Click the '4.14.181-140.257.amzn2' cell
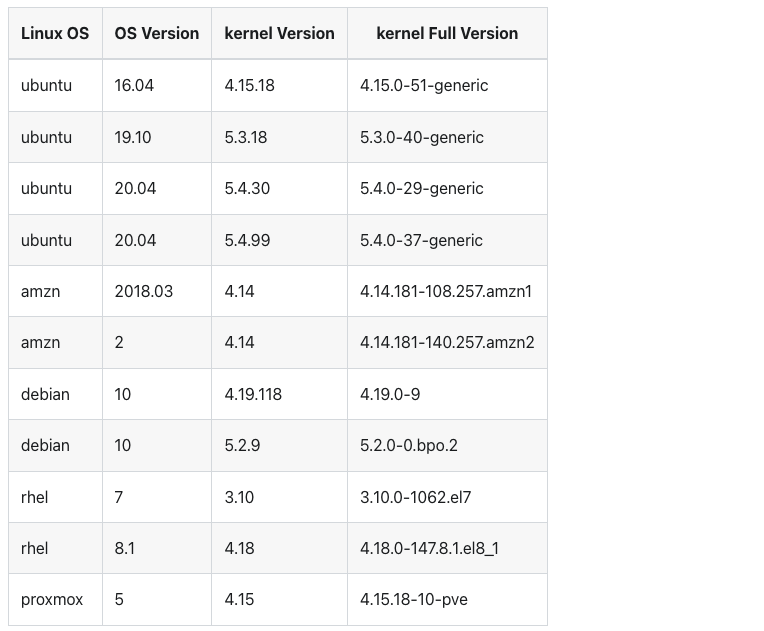Image resolution: width=764 pixels, height=631 pixels. (x=447, y=342)
